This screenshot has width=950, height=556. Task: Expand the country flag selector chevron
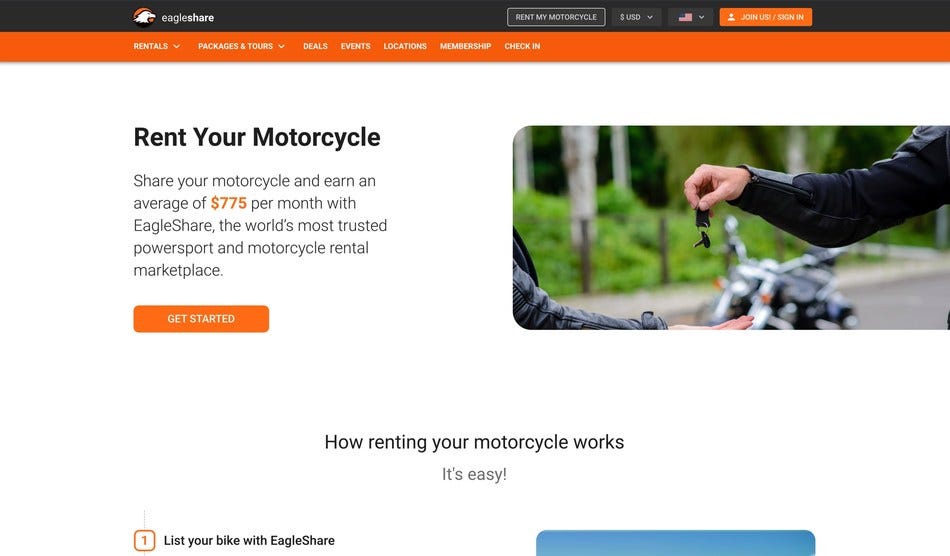702,17
